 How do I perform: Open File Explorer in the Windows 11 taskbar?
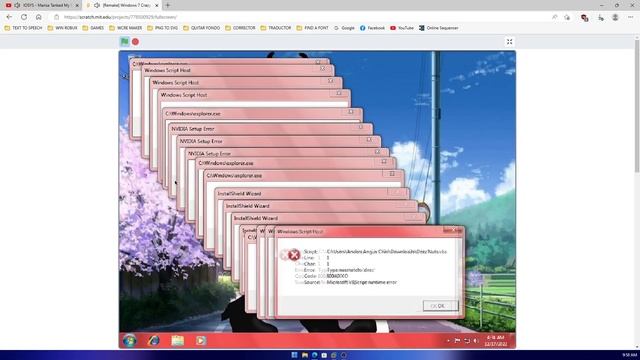coord(304,355)
